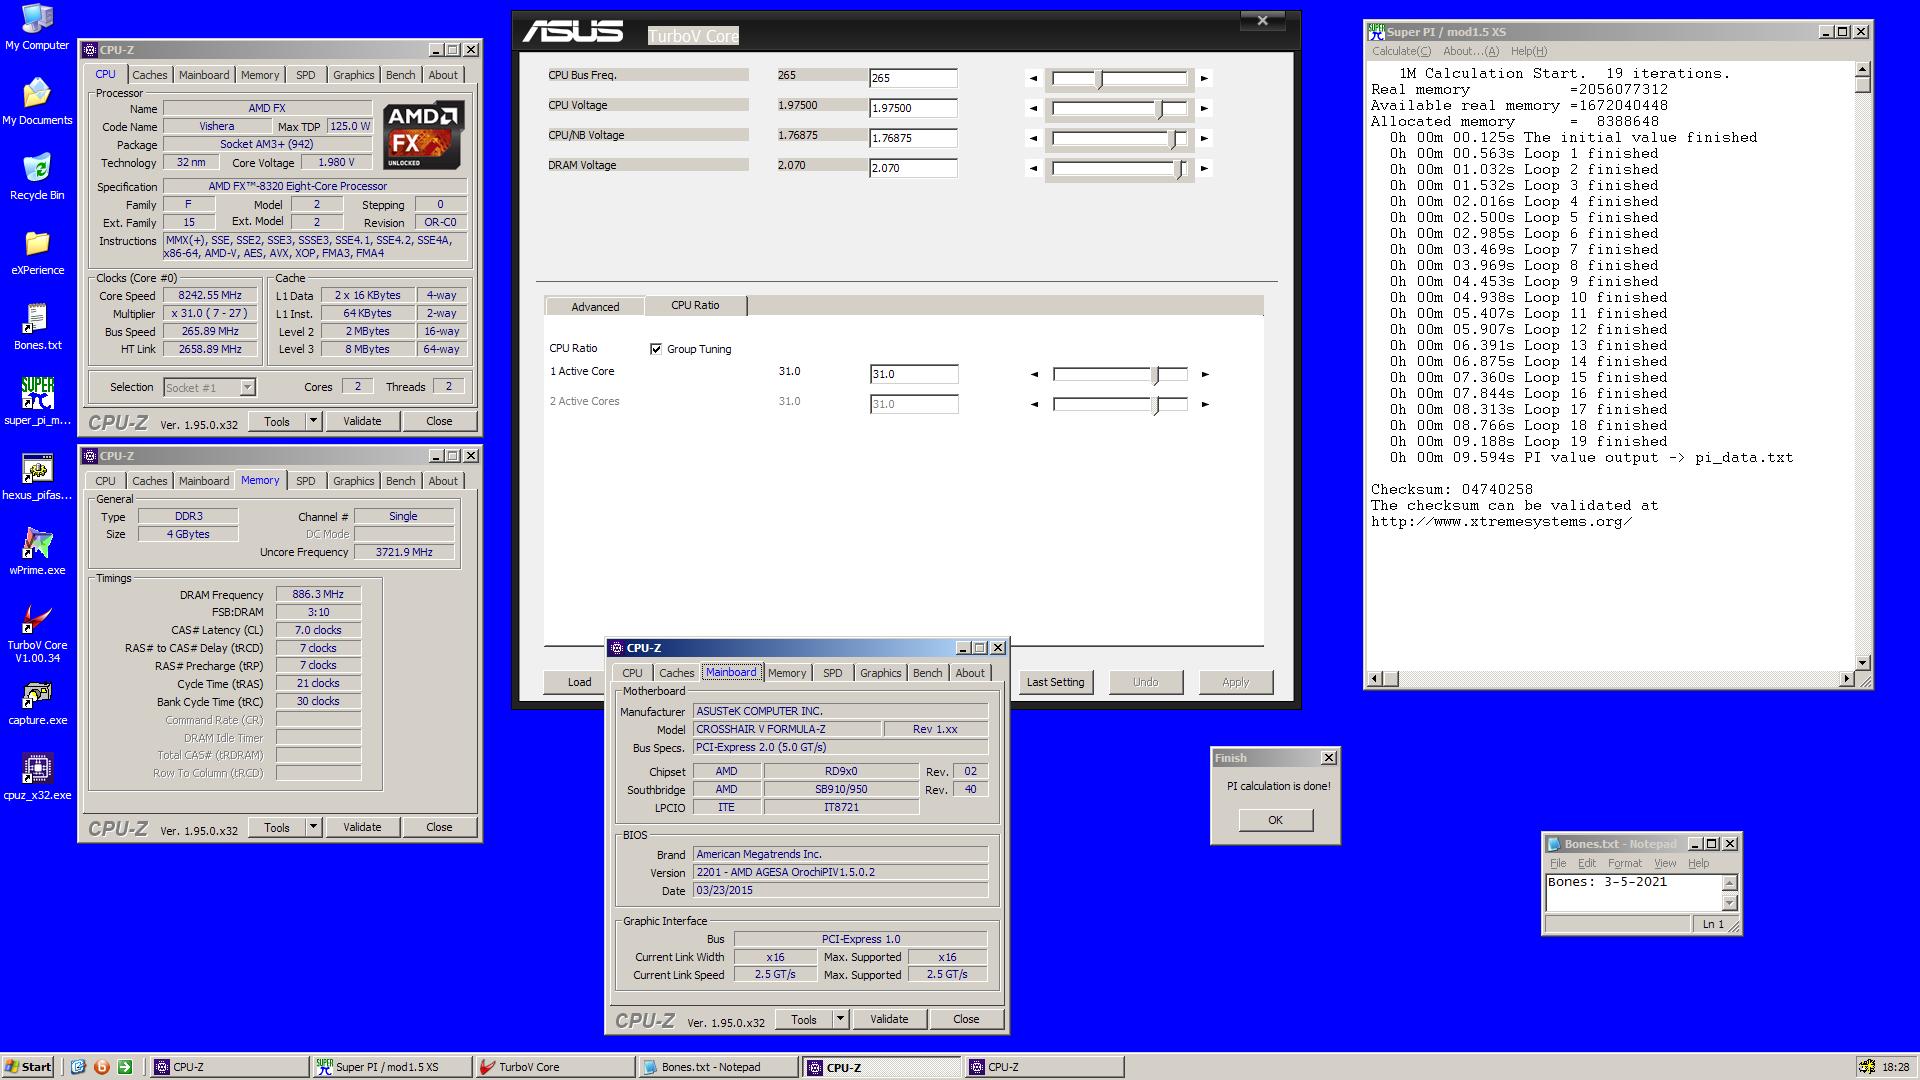Click Tools button in Mainboard CPU-Z window
1920x1080 pixels.
click(804, 1019)
